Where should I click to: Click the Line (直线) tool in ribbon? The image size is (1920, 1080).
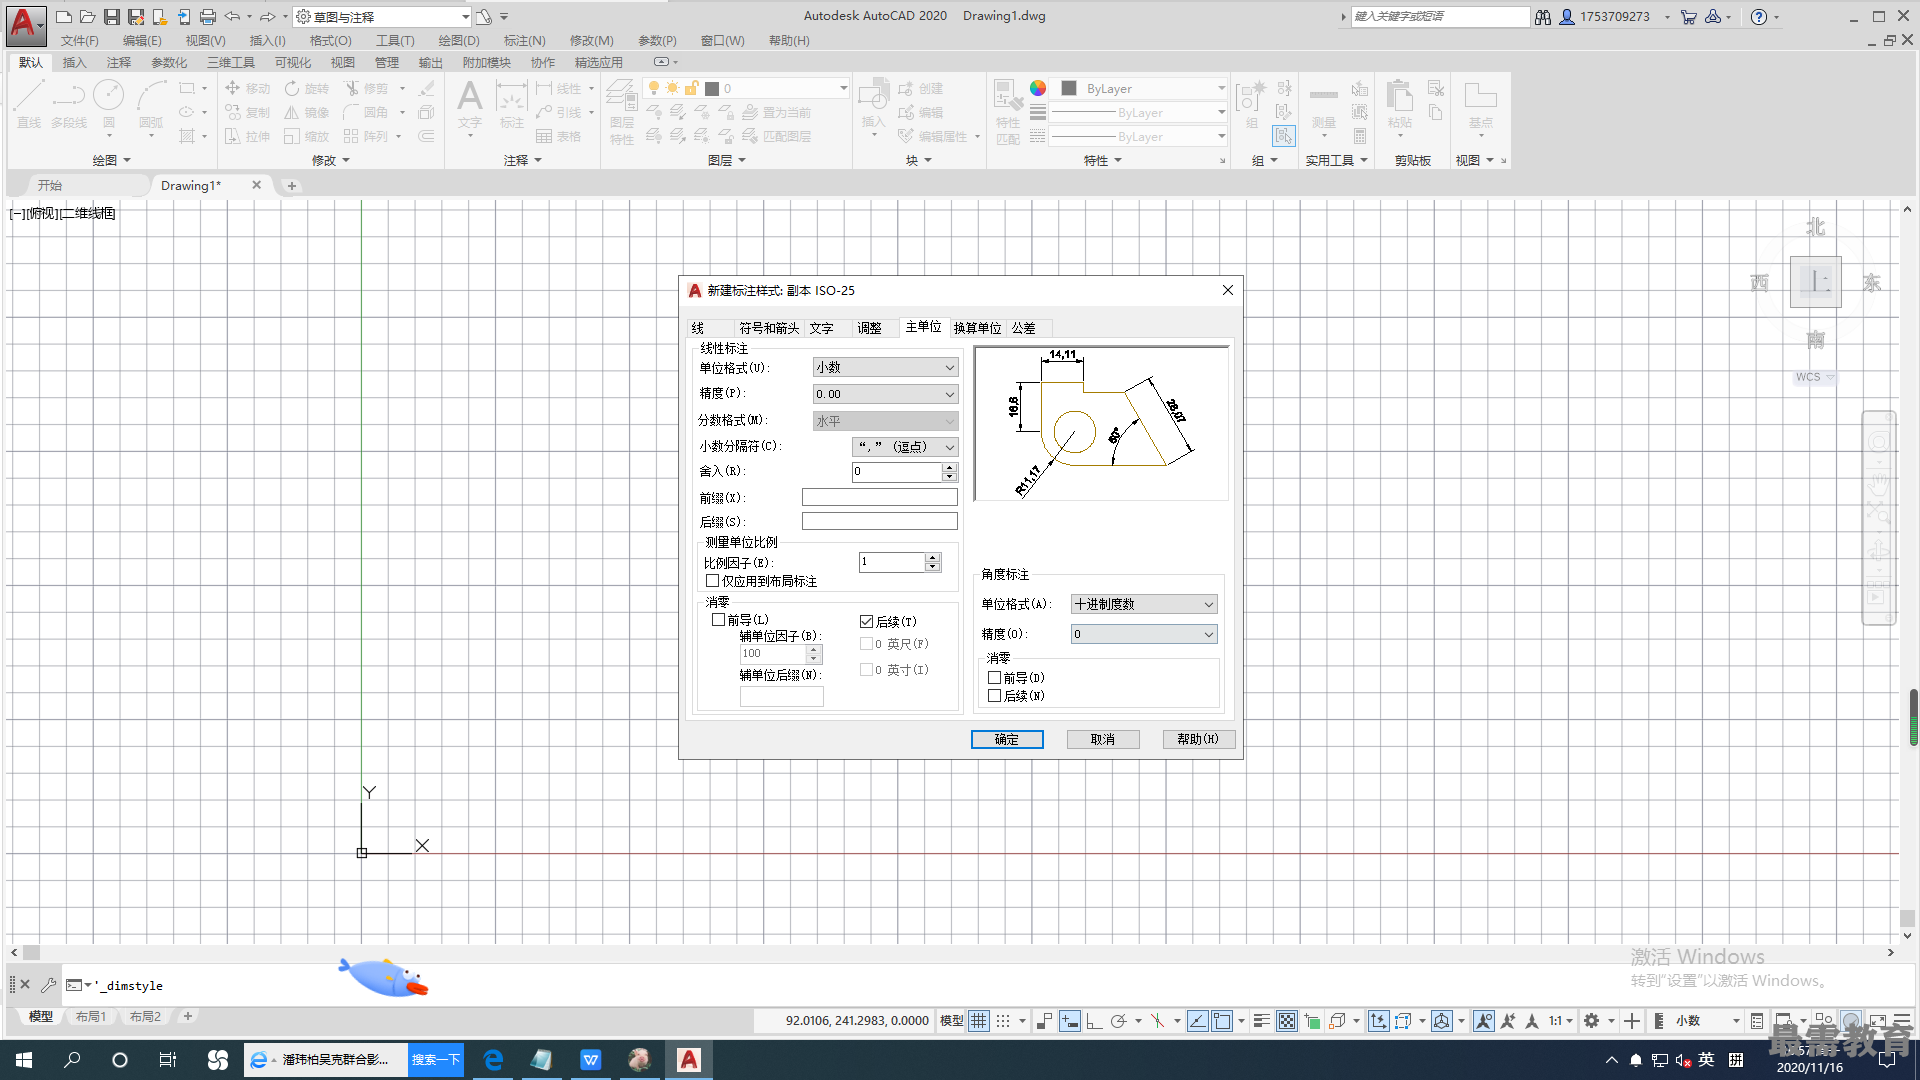[29, 104]
